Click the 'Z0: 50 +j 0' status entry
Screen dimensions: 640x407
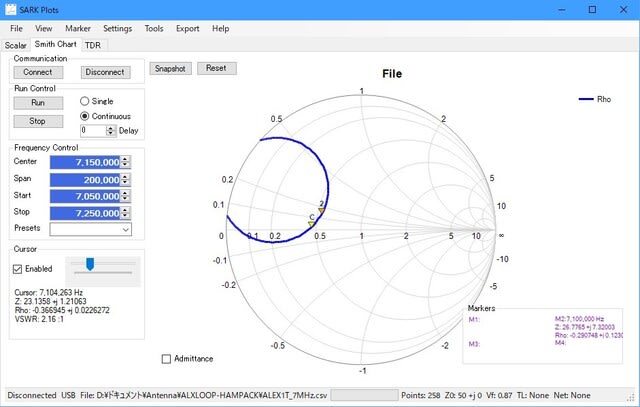coord(463,395)
